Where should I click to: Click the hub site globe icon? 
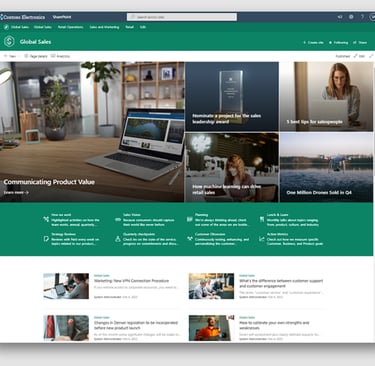pos(6,27)
